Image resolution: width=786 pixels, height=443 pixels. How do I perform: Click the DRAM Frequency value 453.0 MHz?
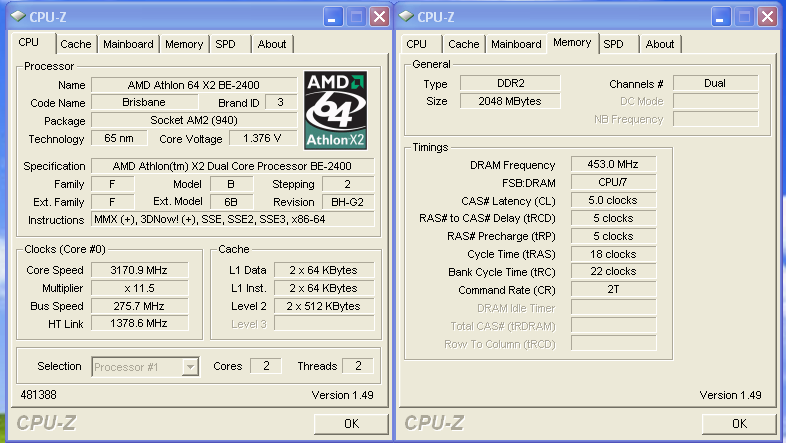click(x=613, y=164)
